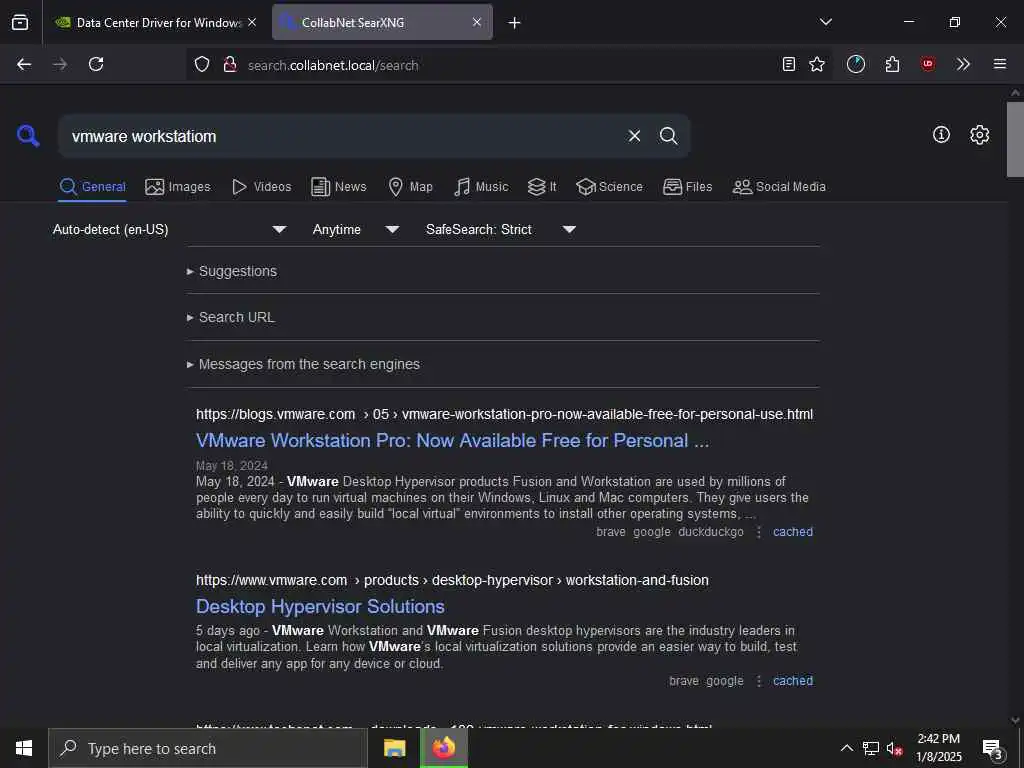Open tracking protection shield icon
1024x768 pixels.
tap(202, 64)
